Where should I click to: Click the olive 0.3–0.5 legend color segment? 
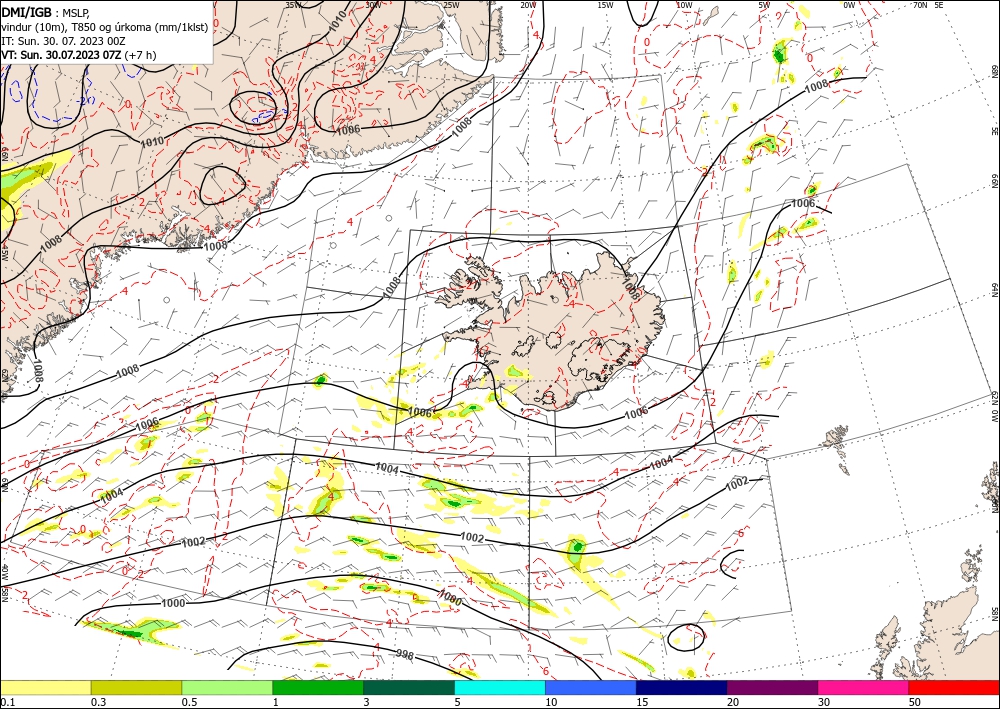(136, 687)
